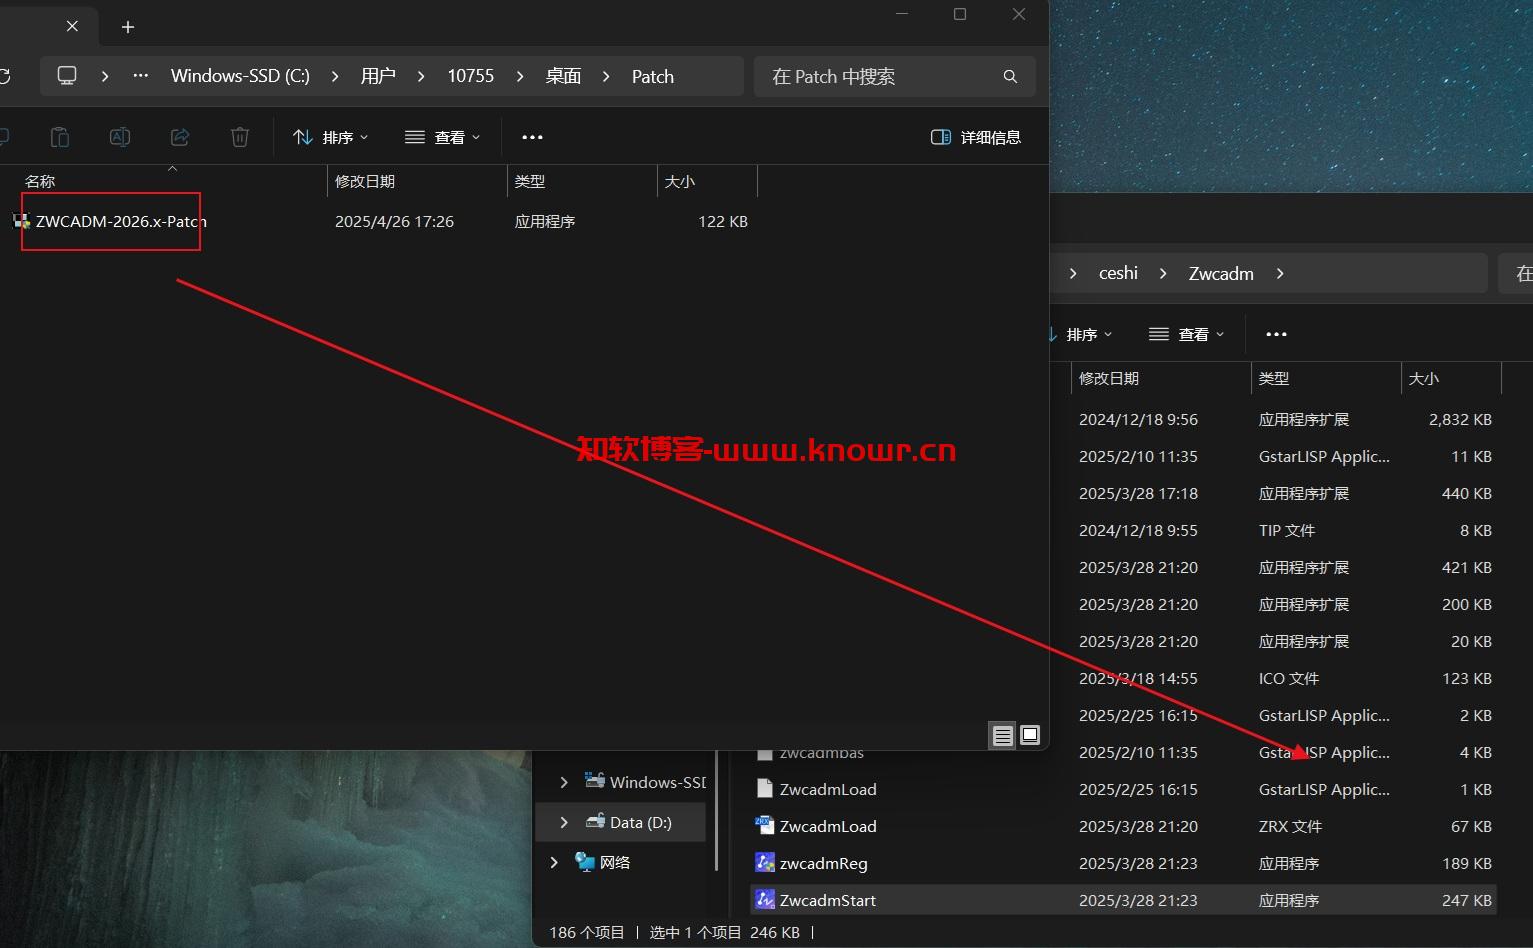This screenshot has height=948, width=1533.
Task: Open the 查看 dropdown in Zwcadm window
Action: click(x=1187, y=334)
